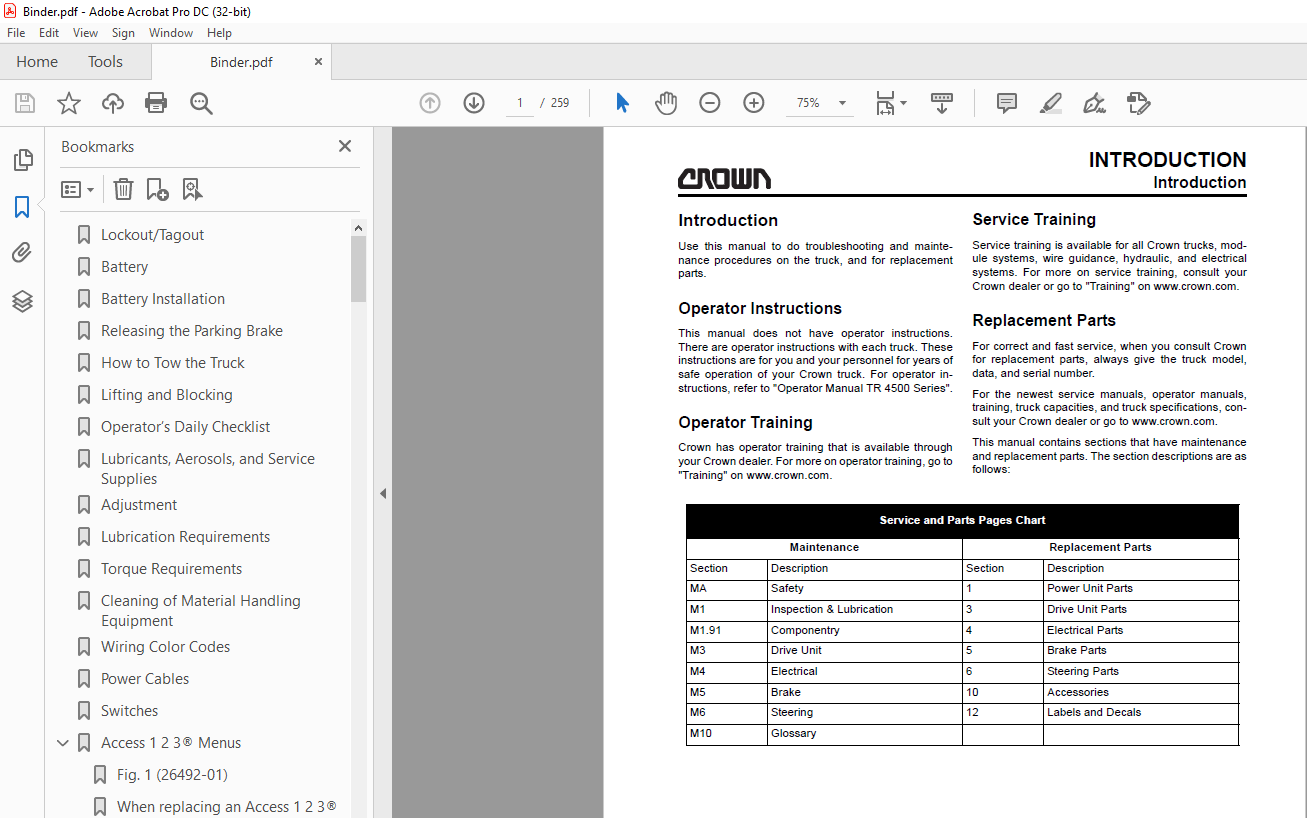
Task: Open the Wiring Color Codes bookmark
Action: (165, 647)
